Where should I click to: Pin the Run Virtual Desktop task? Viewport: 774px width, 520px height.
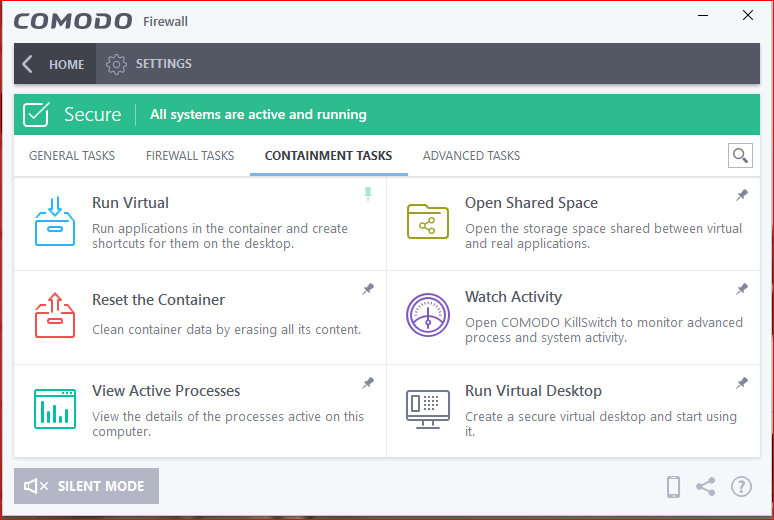click(x=741, y=383)
